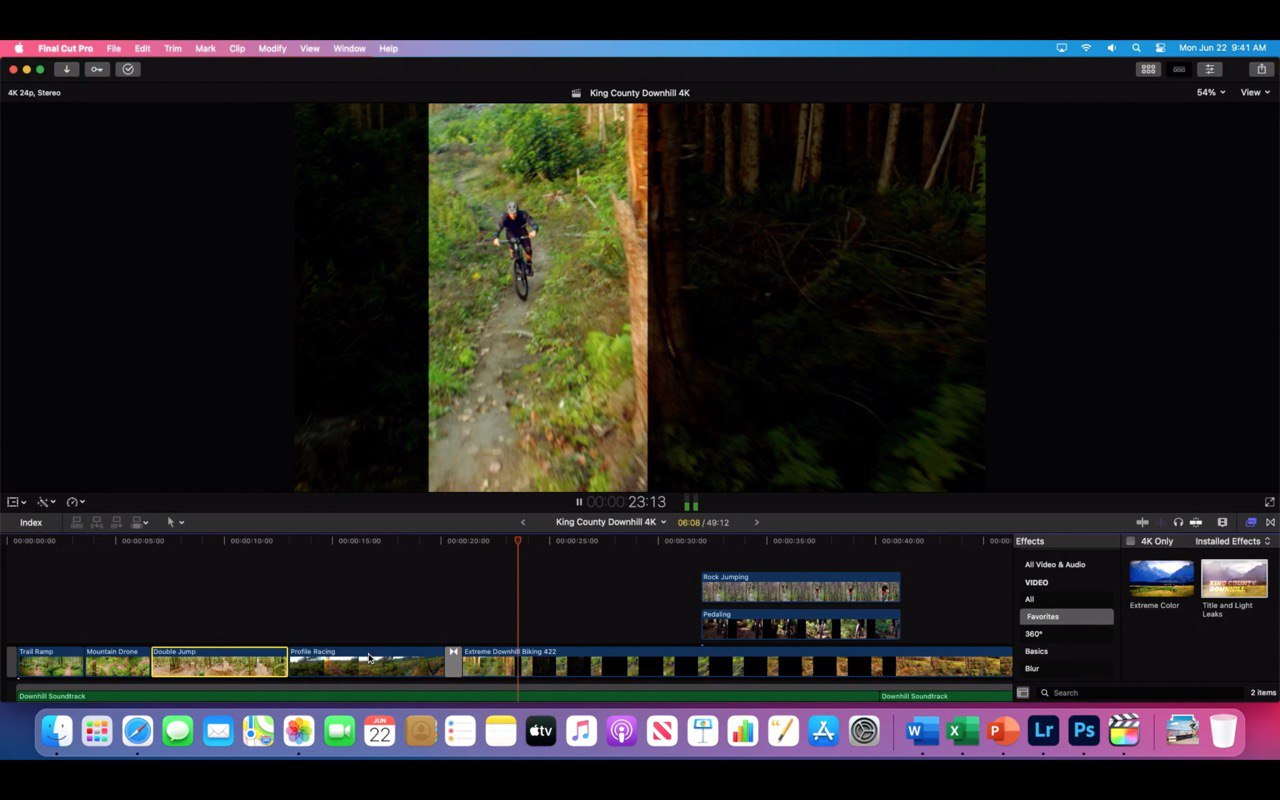Select the Trail Ramp clip

(x=50, y=662)
